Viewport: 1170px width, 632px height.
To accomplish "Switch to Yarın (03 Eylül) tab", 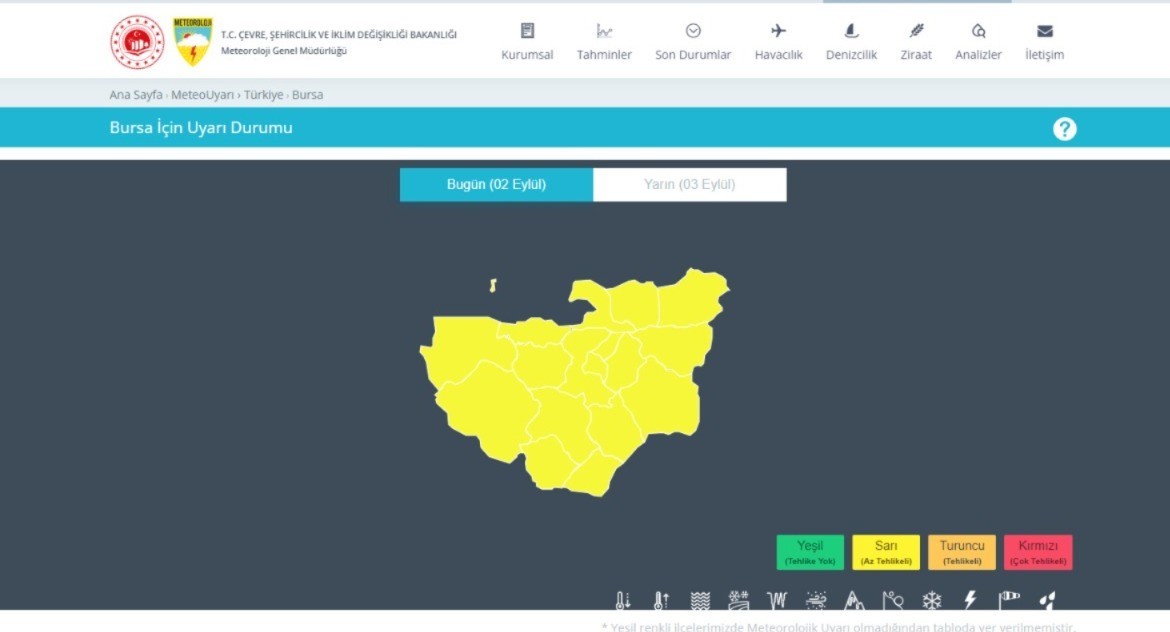I will [x=689, y=185].
